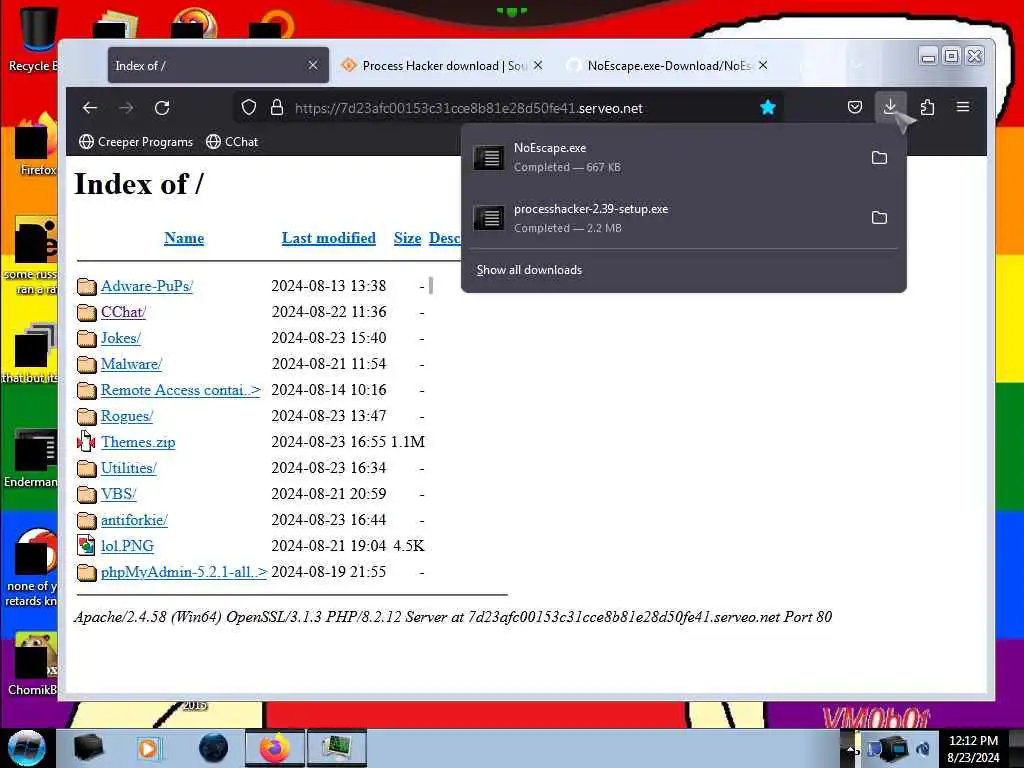Open the Adware-PuPs/ directory
The height and width of the screenshot is (768, 1024).
[x=147, y=286]
